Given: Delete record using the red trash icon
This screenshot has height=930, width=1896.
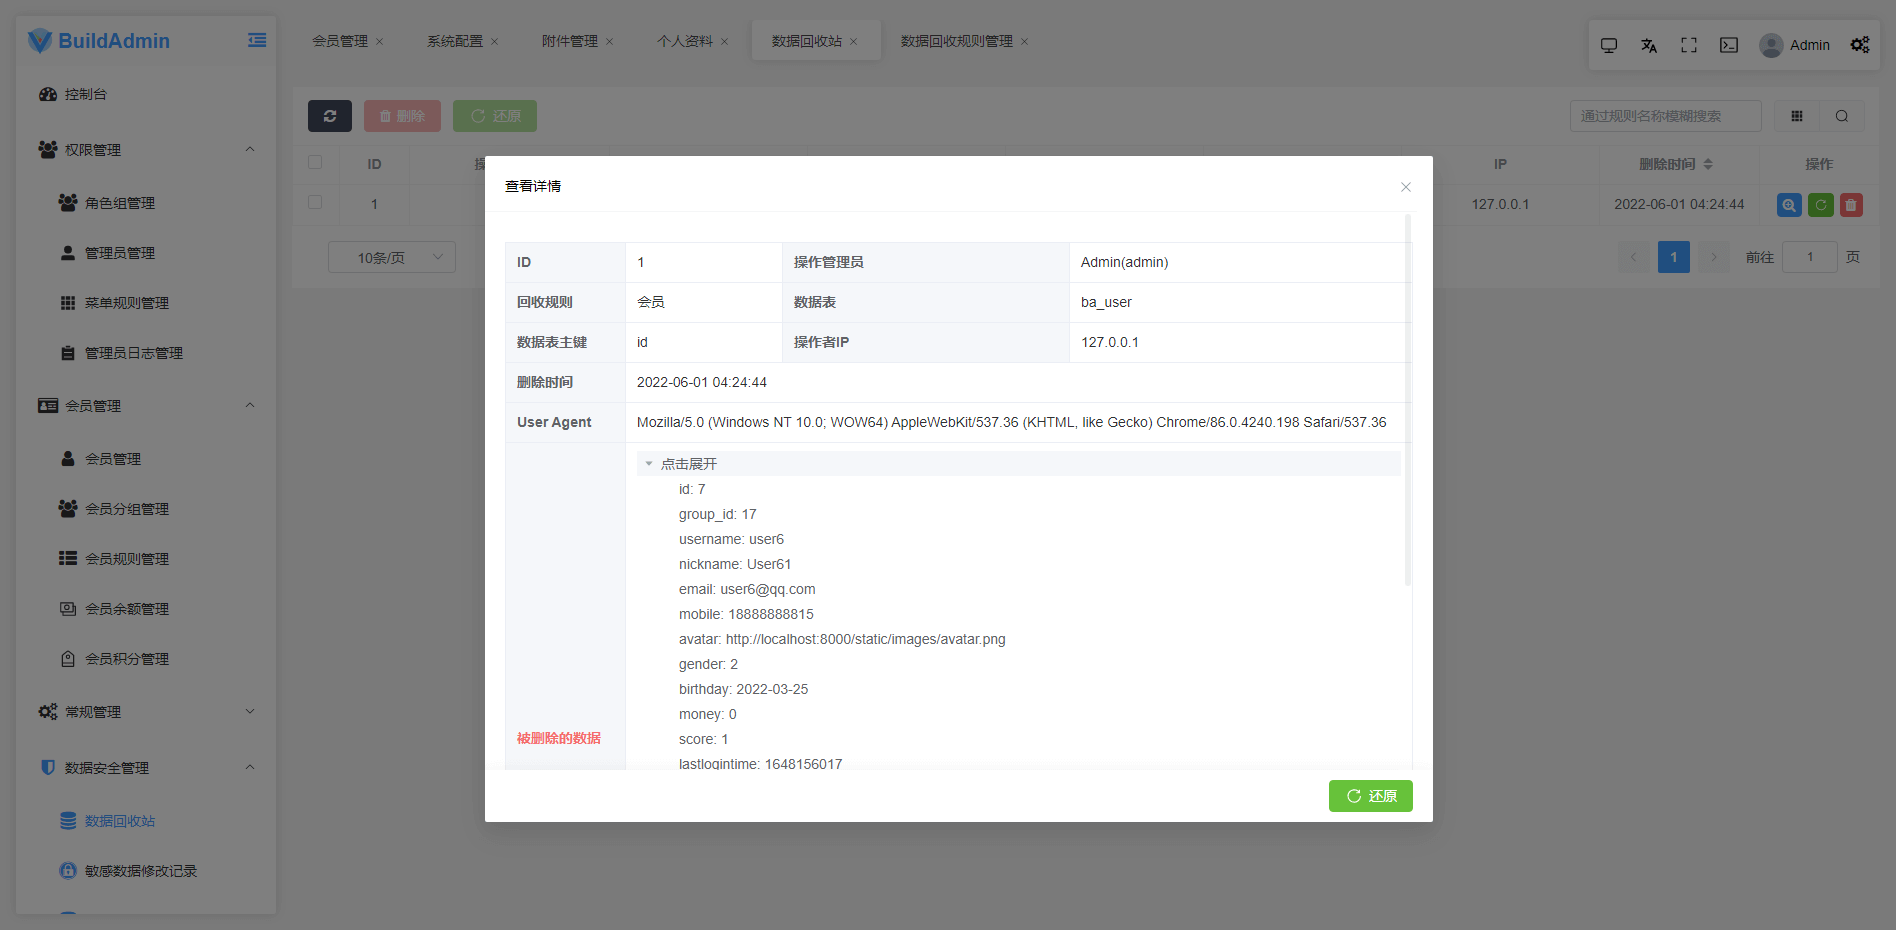Looking at the screenshot, I should (x=1851, y=204).
